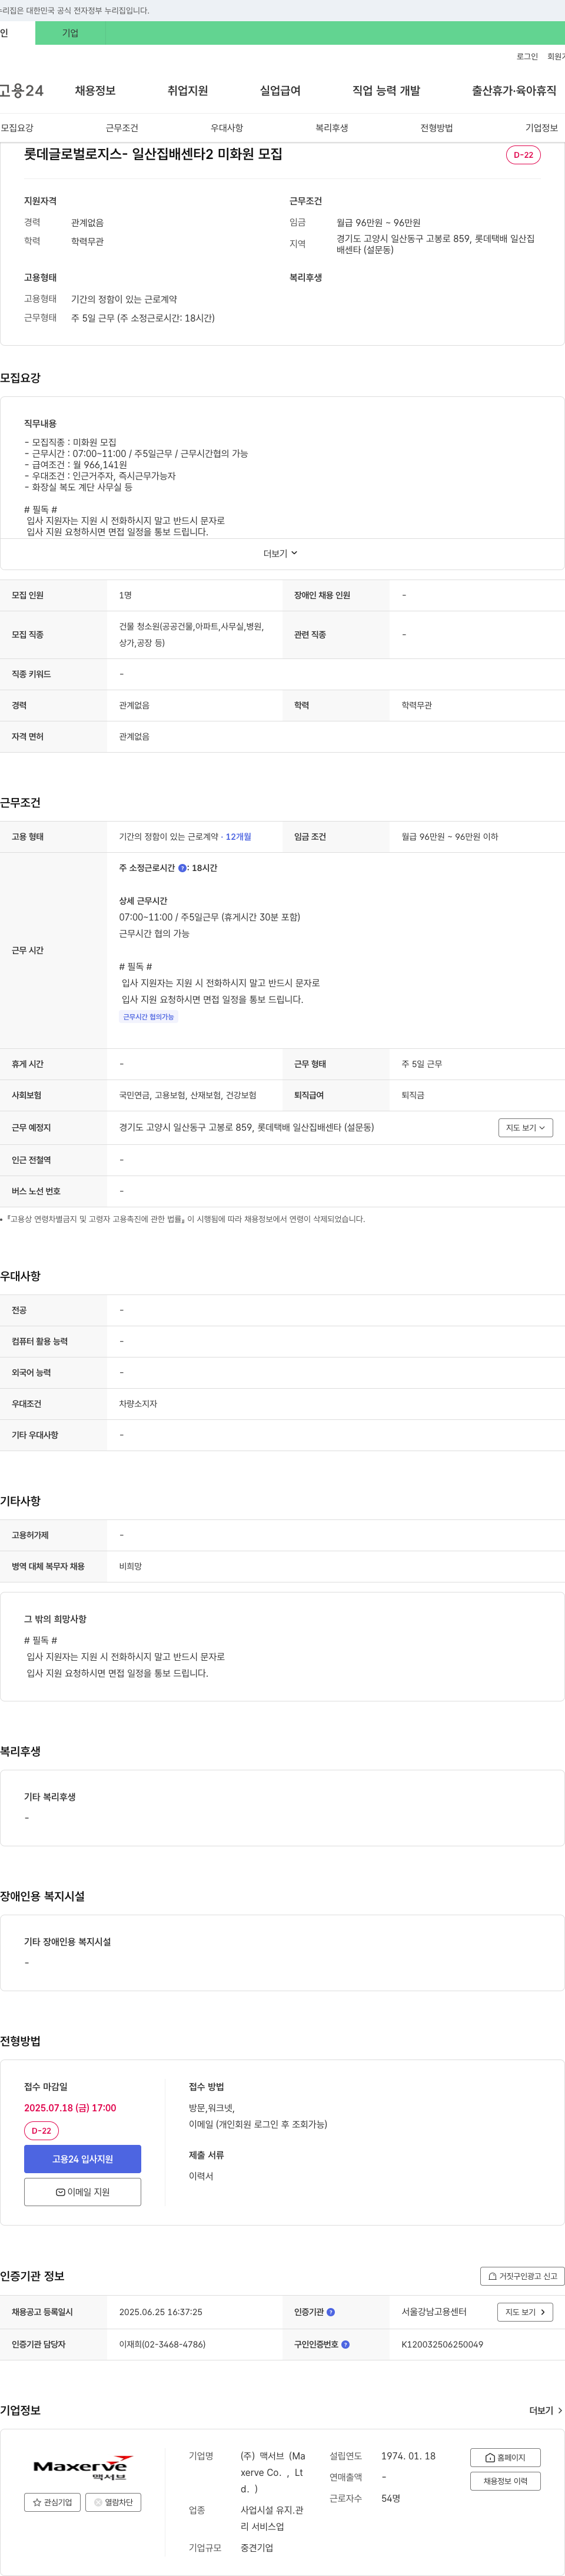Image resolution: width=565 pixels, height=2576 pixels.
Task: Click the 12개월 contract period link
Action: pyautogui.click(x=238, y=837)
